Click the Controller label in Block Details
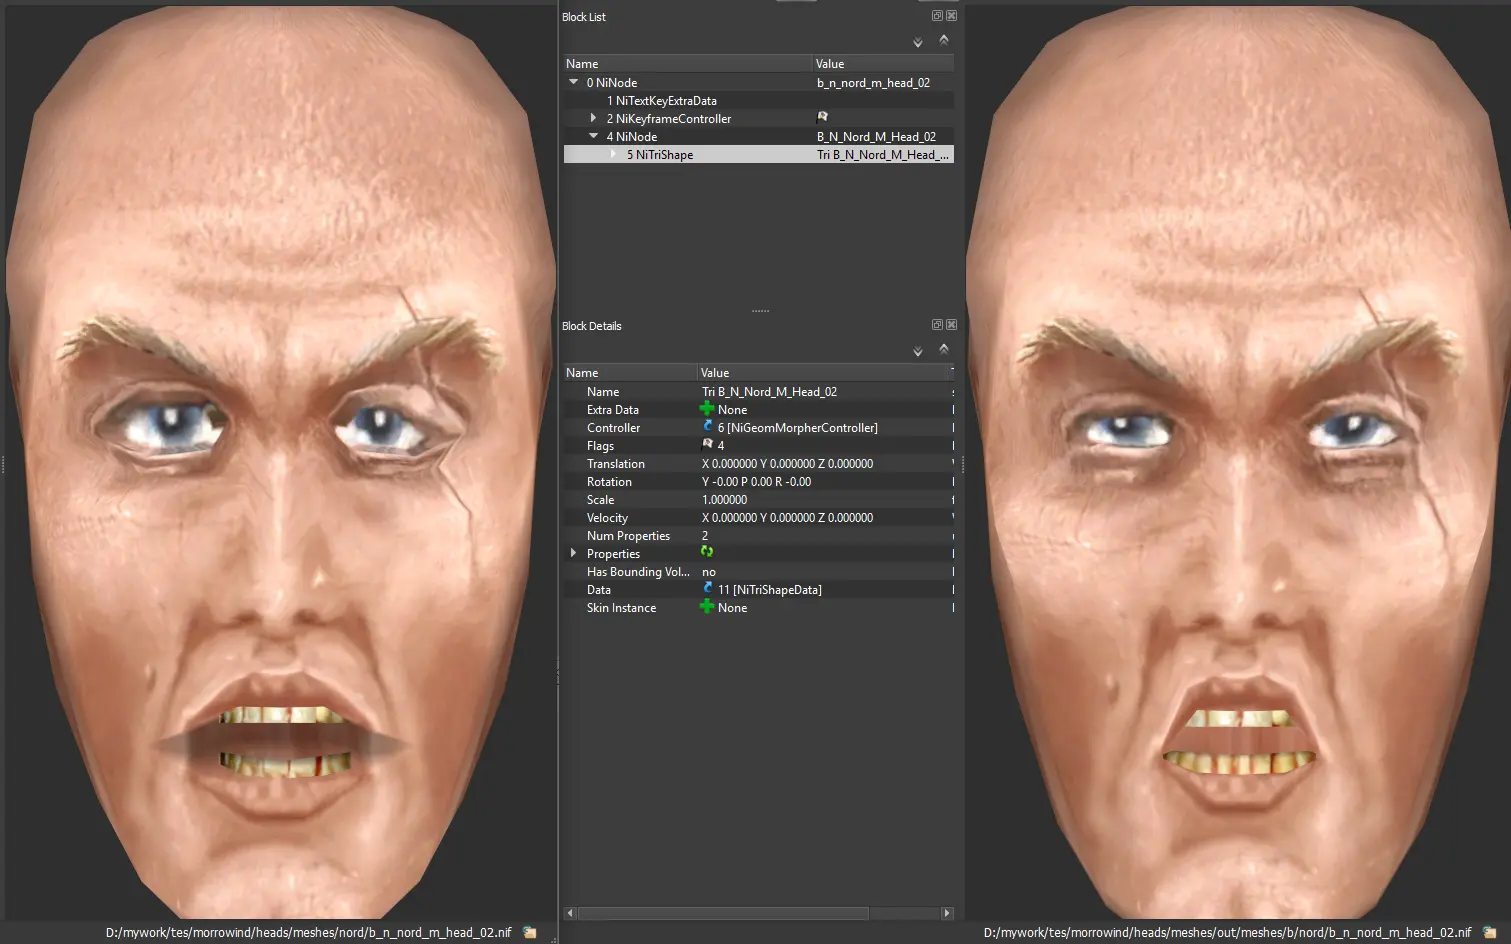 point(613,428)
